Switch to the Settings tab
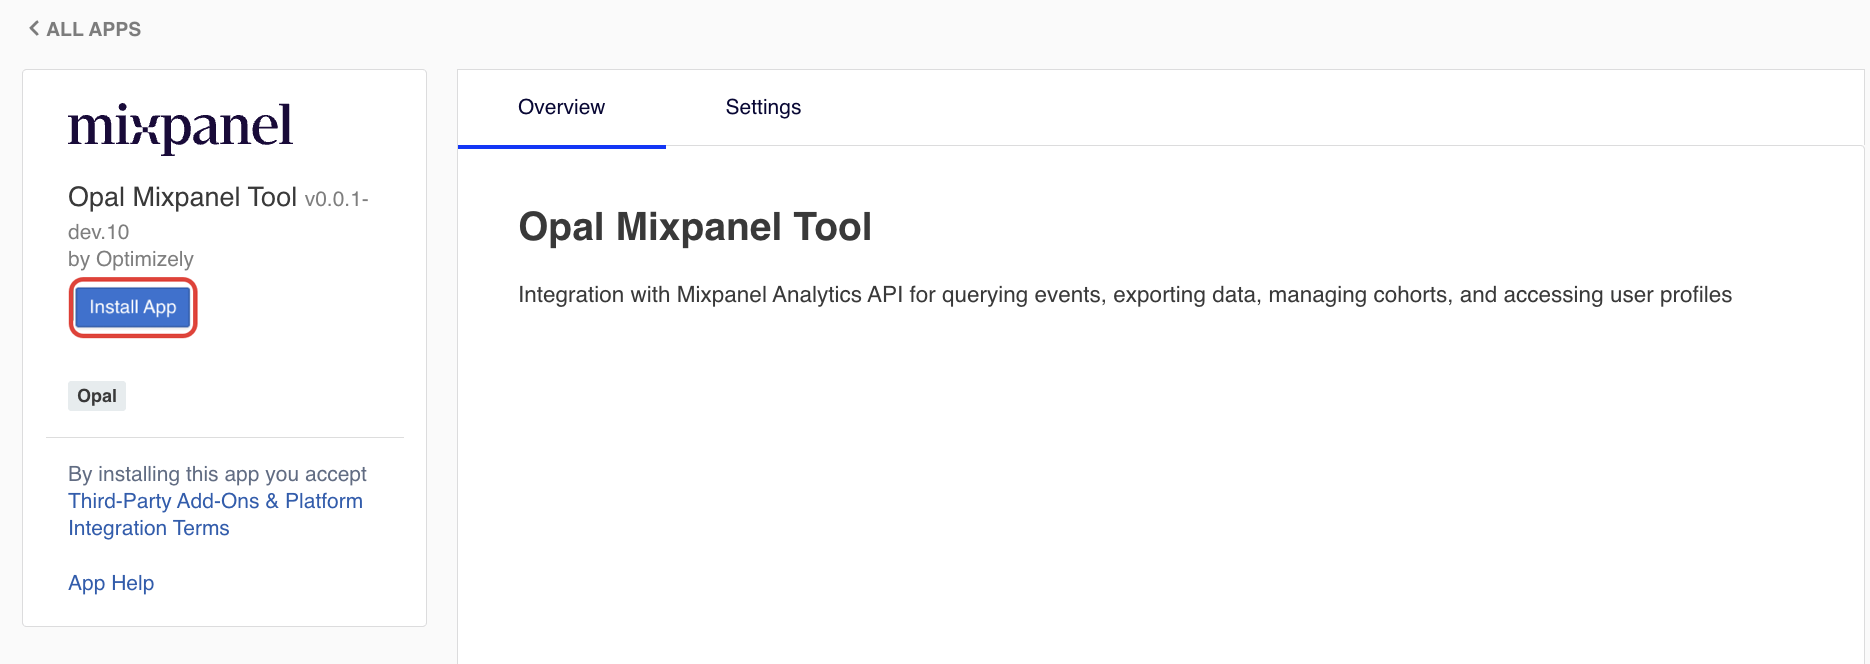 [763, 107]
